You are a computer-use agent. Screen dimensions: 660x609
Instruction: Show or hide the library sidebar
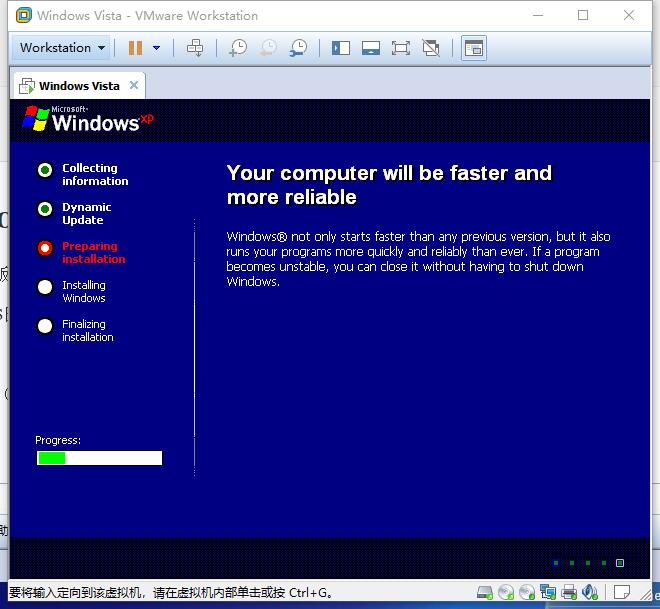[x=341, y=48]
